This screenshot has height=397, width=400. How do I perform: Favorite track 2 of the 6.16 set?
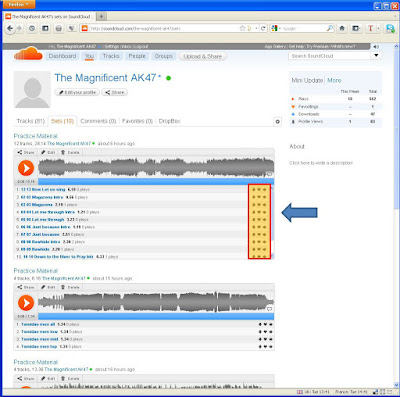coord(265,332)
